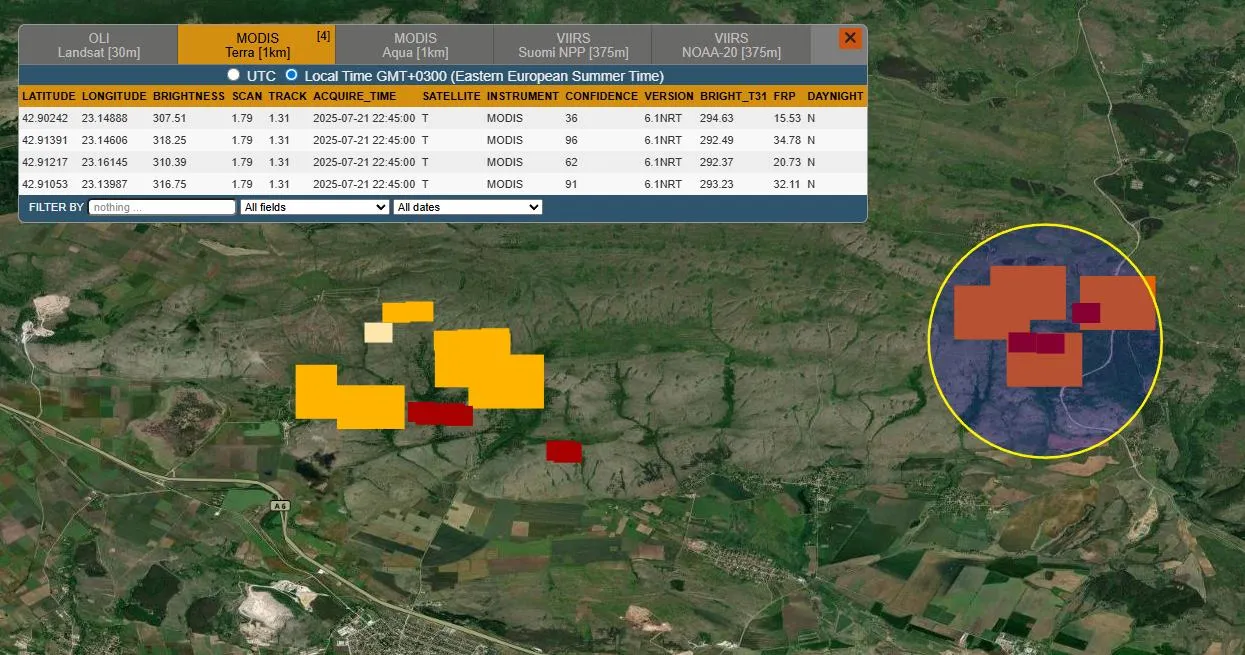The image size is (1245, 655).
Task: Switch to the MODIS Aqua tab
Action: click(415, 45)
